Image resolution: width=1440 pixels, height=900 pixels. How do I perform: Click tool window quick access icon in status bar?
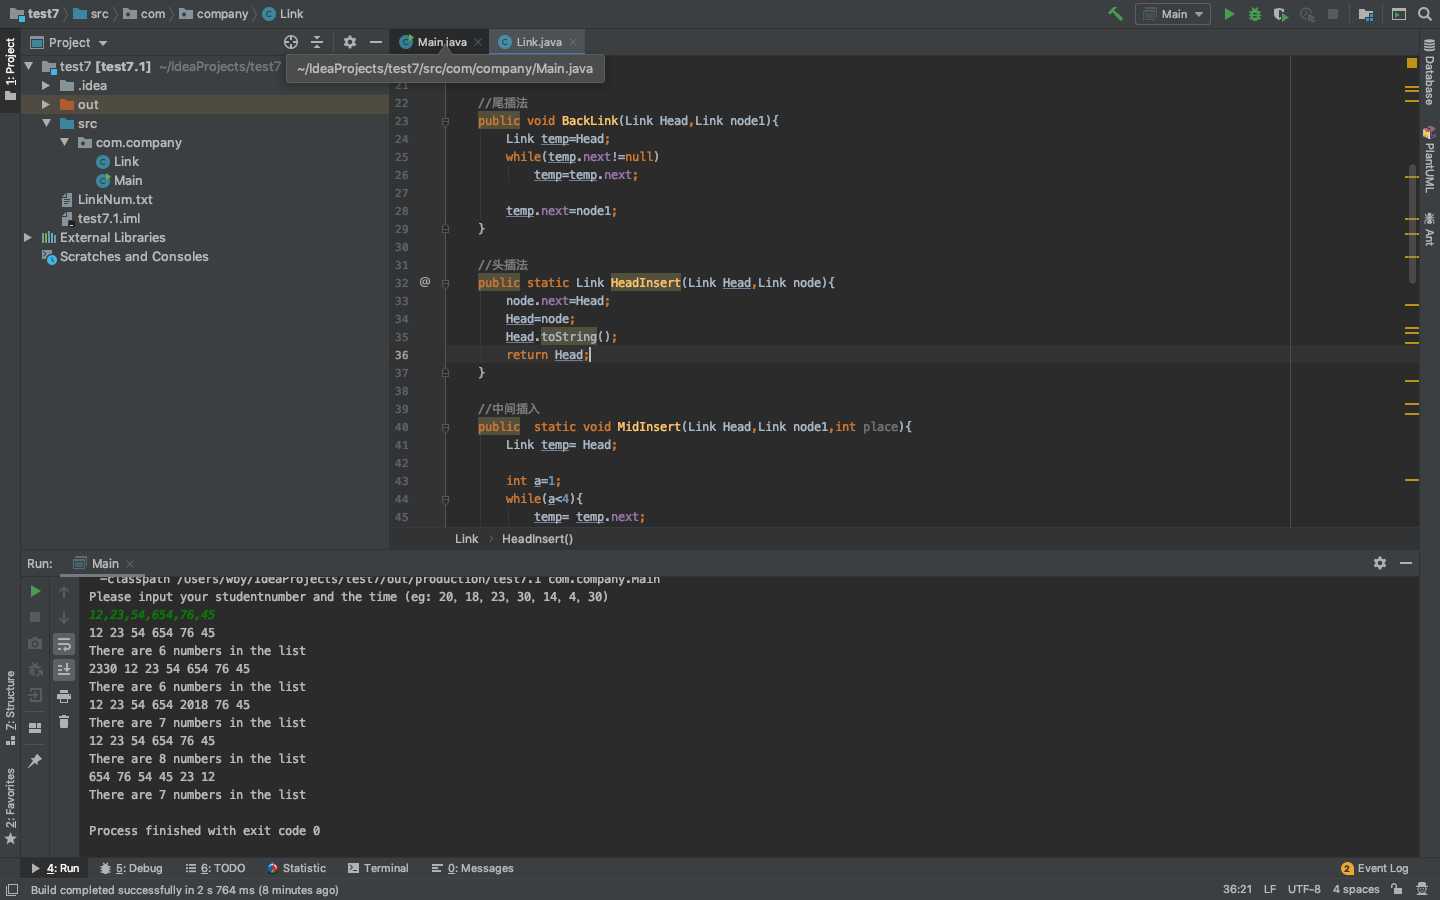pos(12,889)
